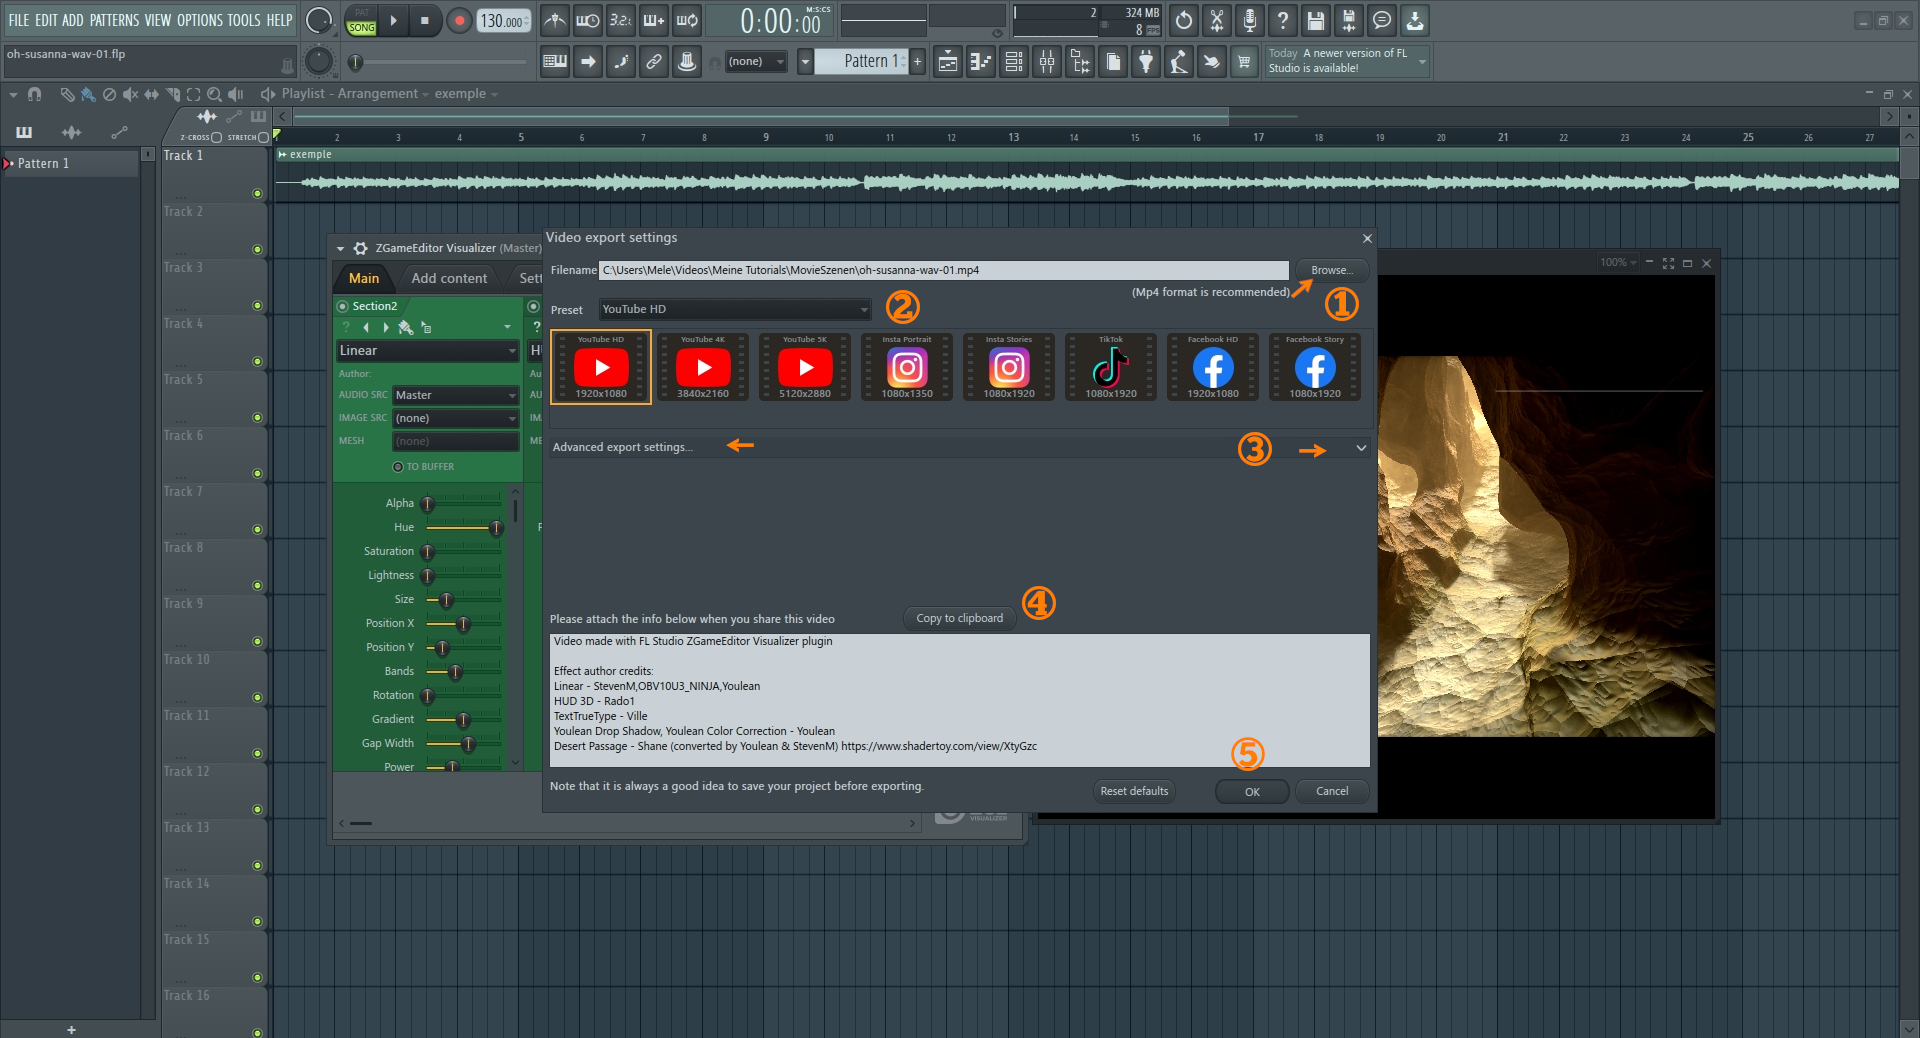1920x1038 pixels.
Task: Click the microphone one-click recording icon
Action: 1250,20
